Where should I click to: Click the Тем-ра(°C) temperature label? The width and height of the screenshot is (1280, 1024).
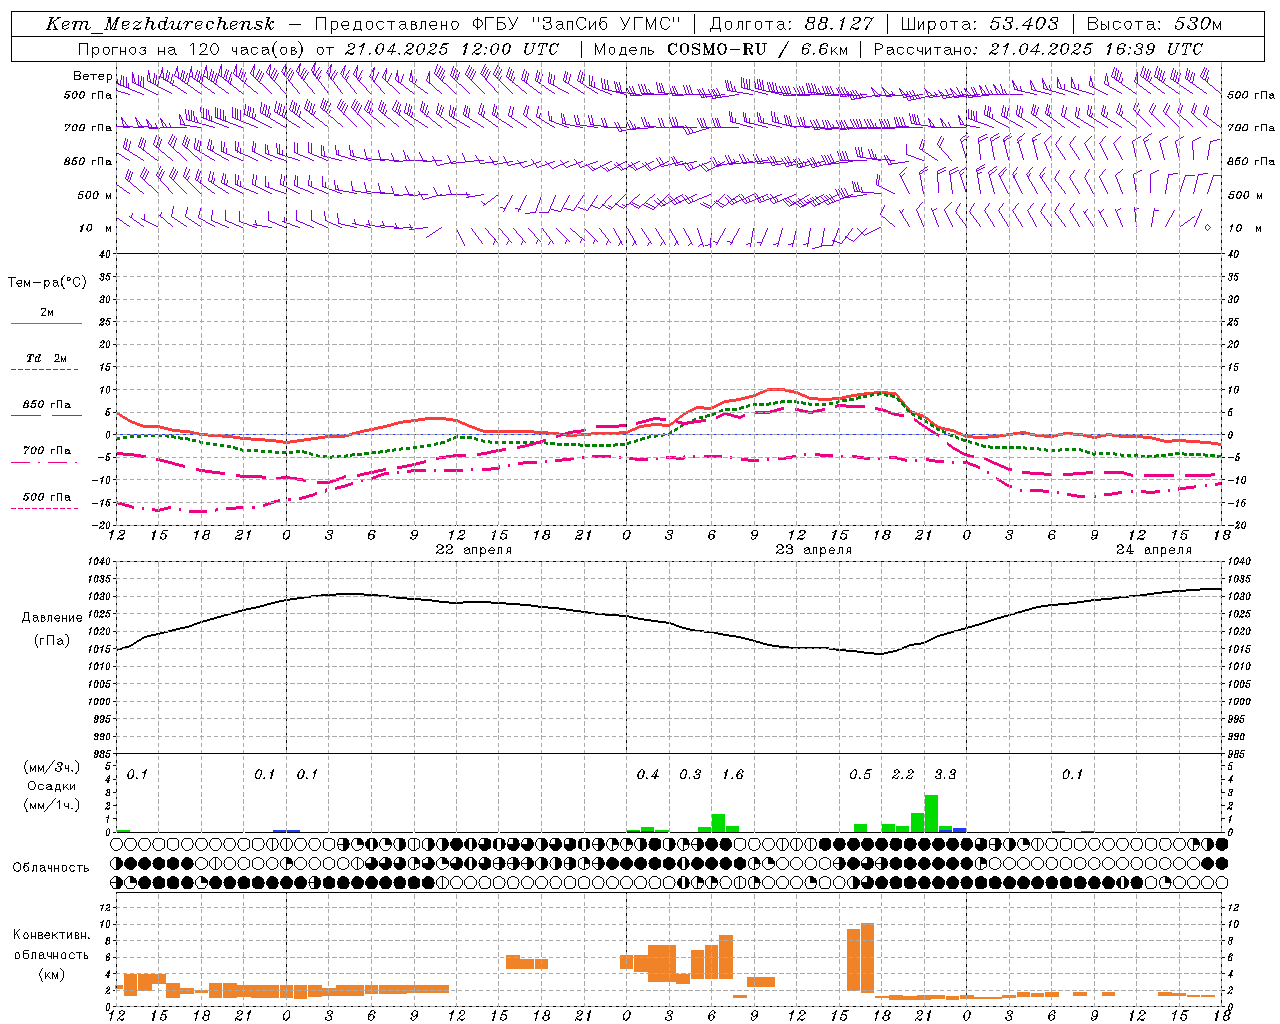click(47, 283)
